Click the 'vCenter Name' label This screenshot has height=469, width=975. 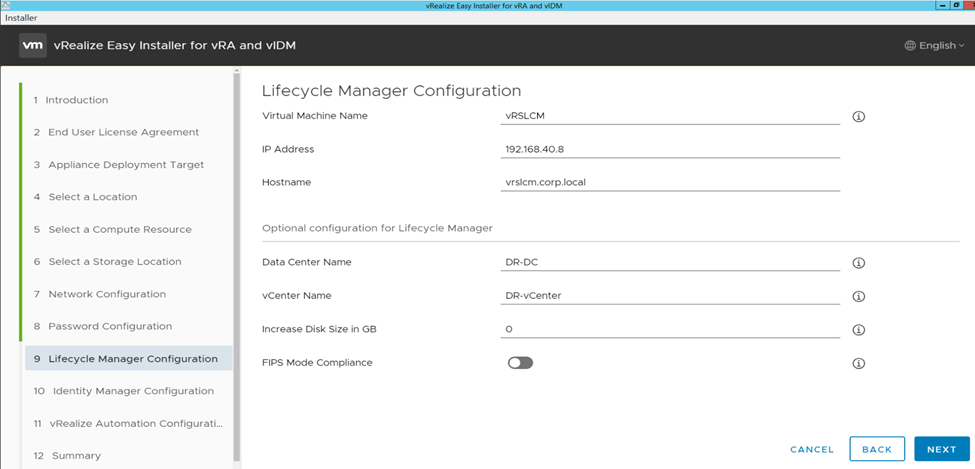(297, 296)
